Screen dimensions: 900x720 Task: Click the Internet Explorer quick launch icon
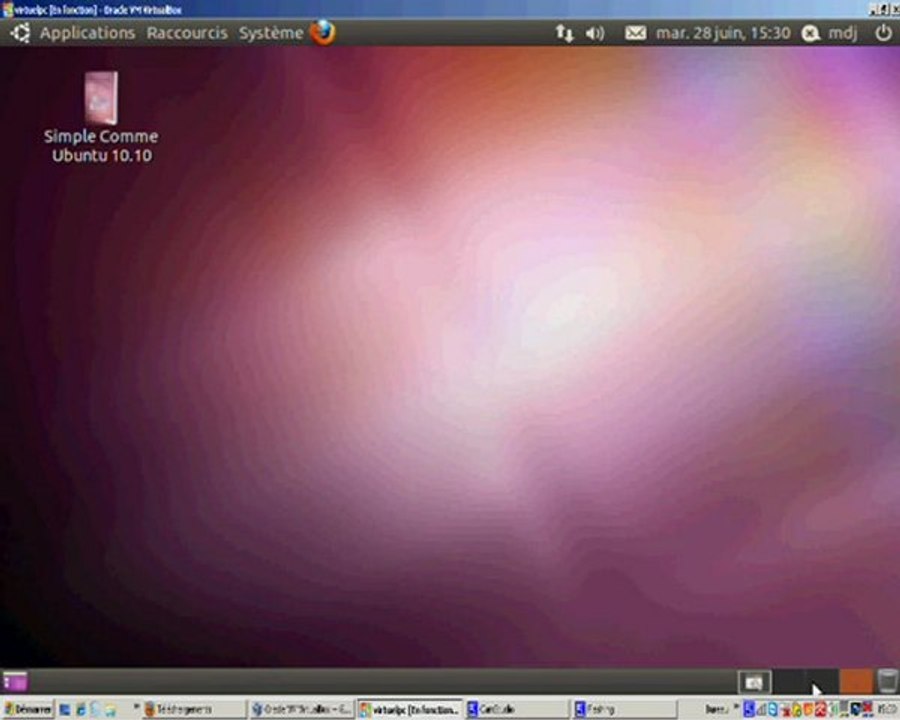80,710
